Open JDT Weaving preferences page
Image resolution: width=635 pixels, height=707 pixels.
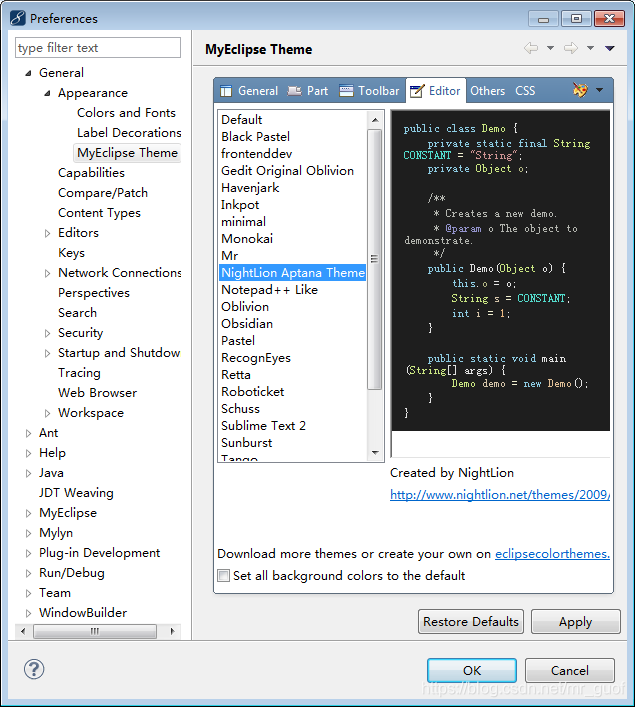point(76,493)
